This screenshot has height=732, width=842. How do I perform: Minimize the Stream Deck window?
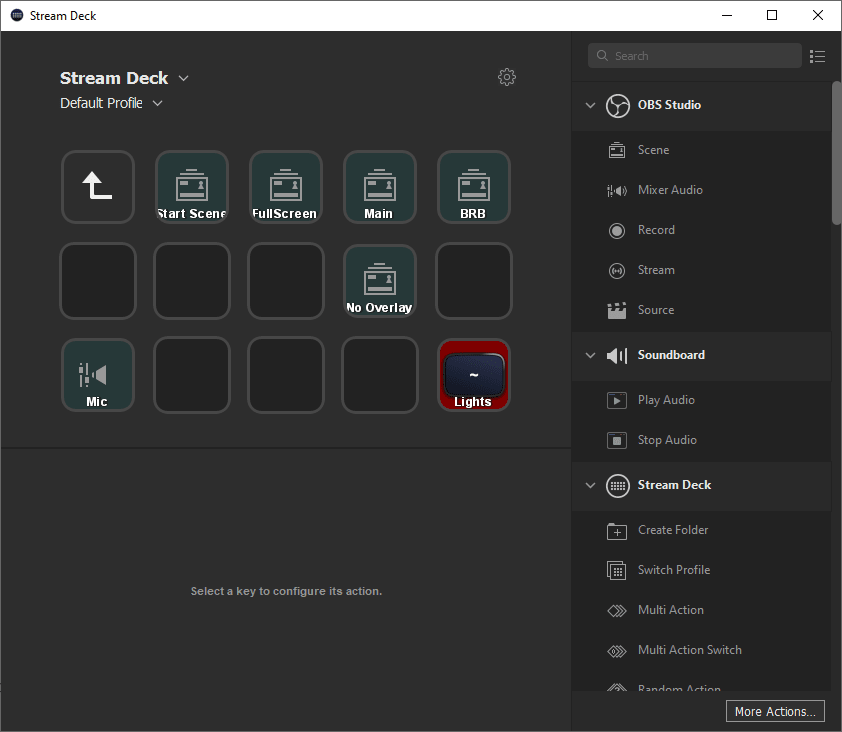727,15
